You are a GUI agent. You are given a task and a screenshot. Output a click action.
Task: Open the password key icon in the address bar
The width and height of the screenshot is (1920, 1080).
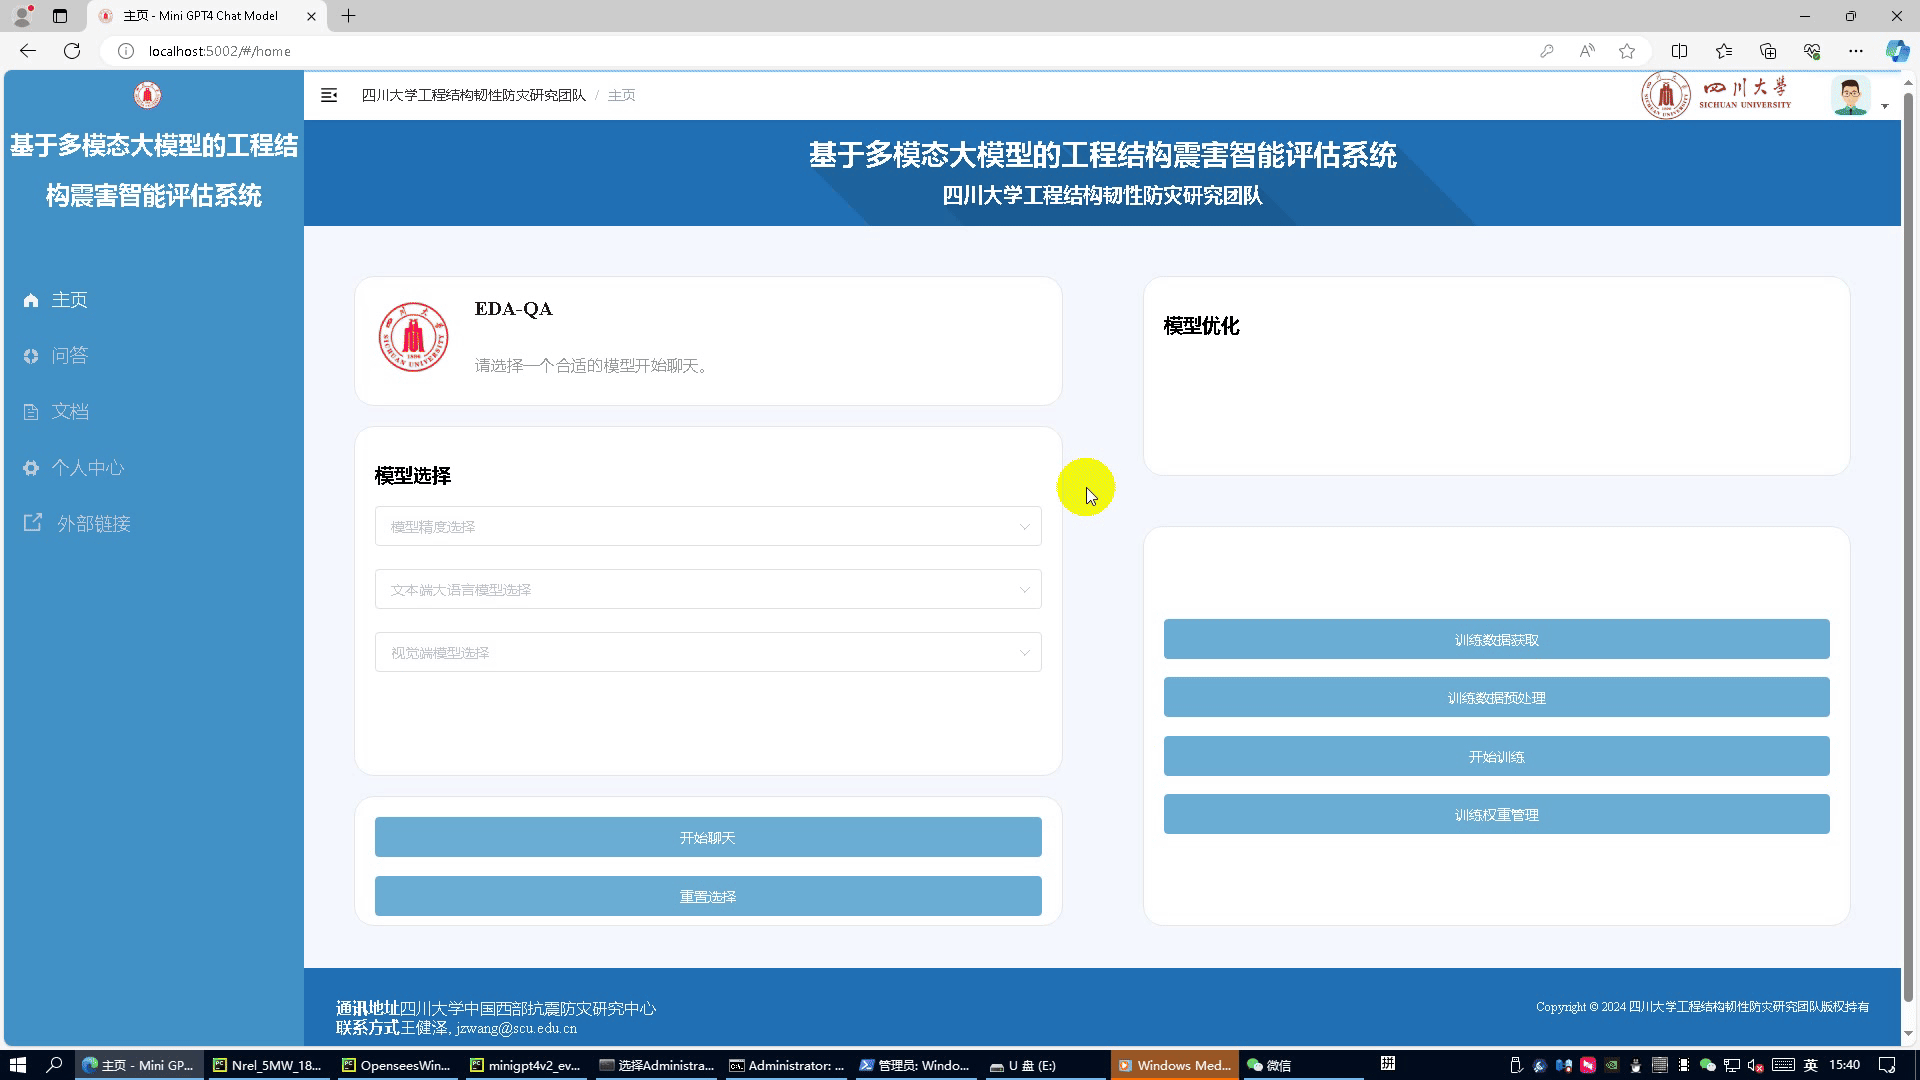point(1547,51)
